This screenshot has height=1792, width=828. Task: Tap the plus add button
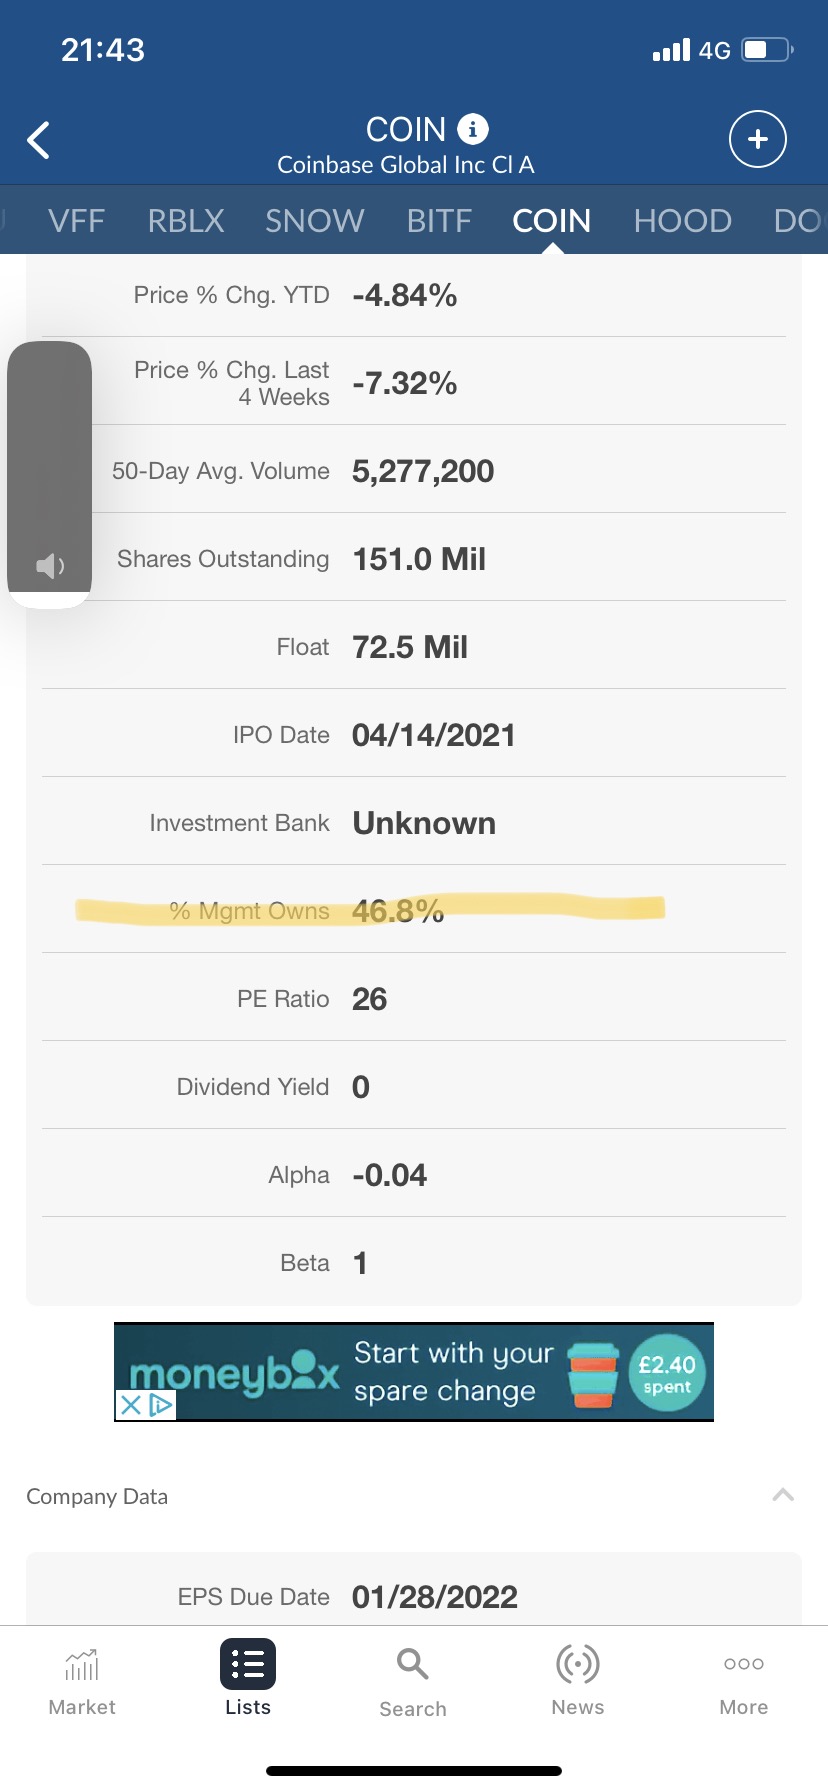tap(757, 139)
